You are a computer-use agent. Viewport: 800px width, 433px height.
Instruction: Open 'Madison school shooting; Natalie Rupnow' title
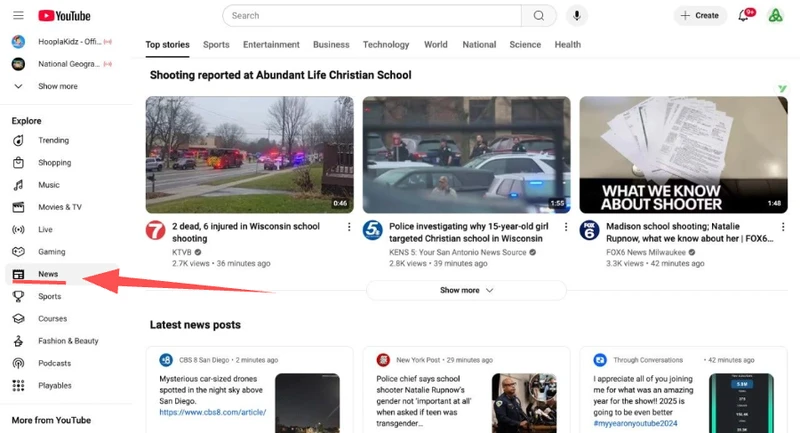(x=689, y=233)
